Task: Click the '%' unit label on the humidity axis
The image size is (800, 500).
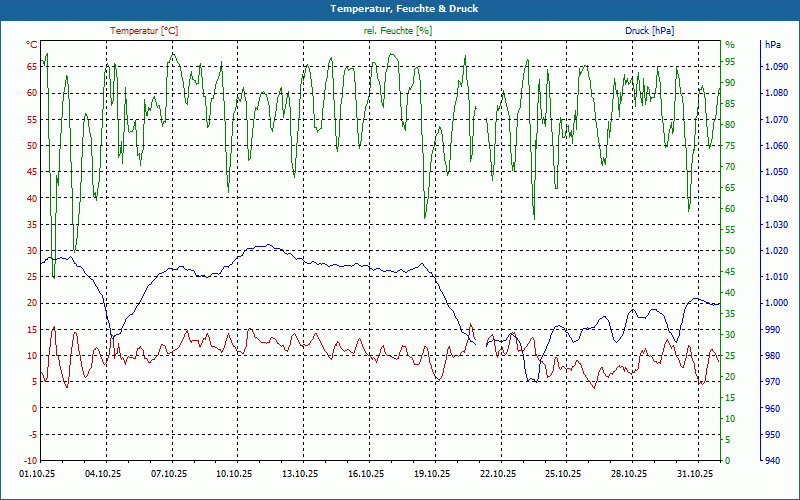Action: (x=730, y=45)
